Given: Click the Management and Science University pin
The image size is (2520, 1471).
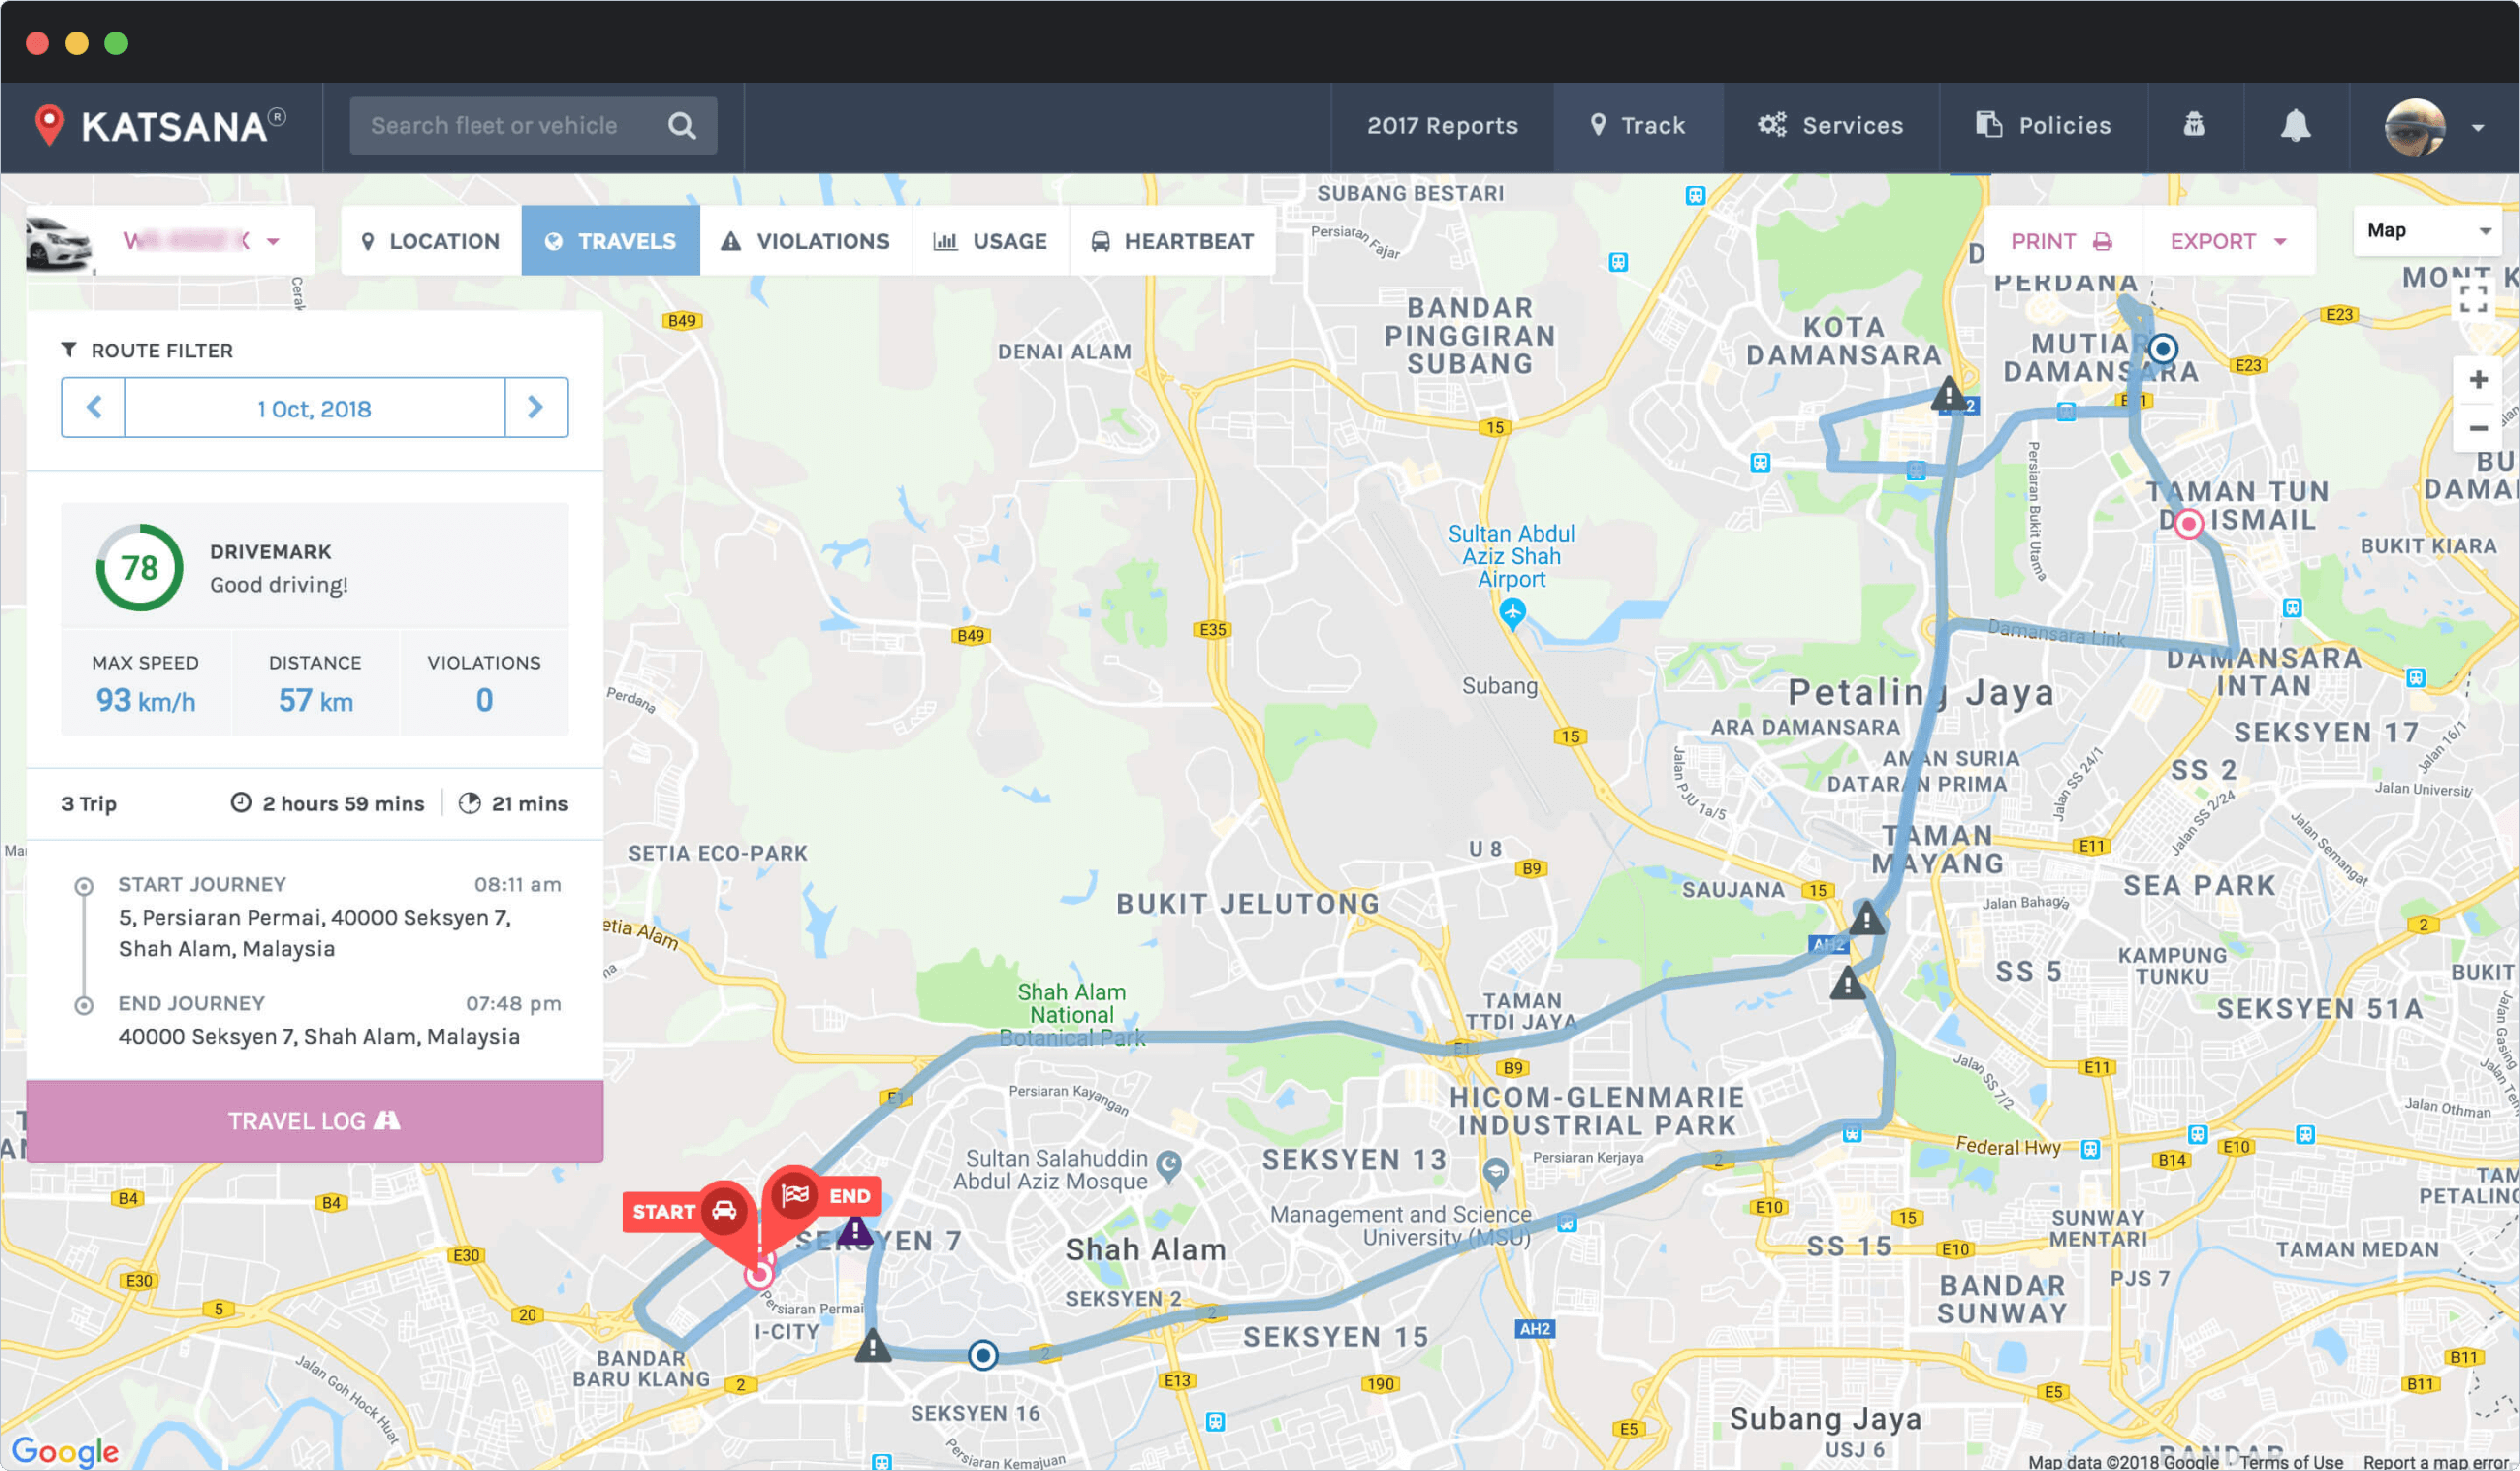Looking at the screenshot, I should (1495, 1171).
